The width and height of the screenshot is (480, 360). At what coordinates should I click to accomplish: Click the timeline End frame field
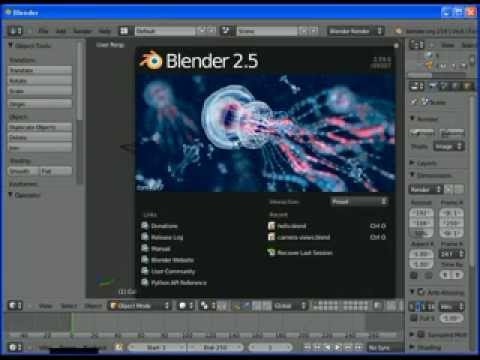pyautogui.click(x=215, y=347)
